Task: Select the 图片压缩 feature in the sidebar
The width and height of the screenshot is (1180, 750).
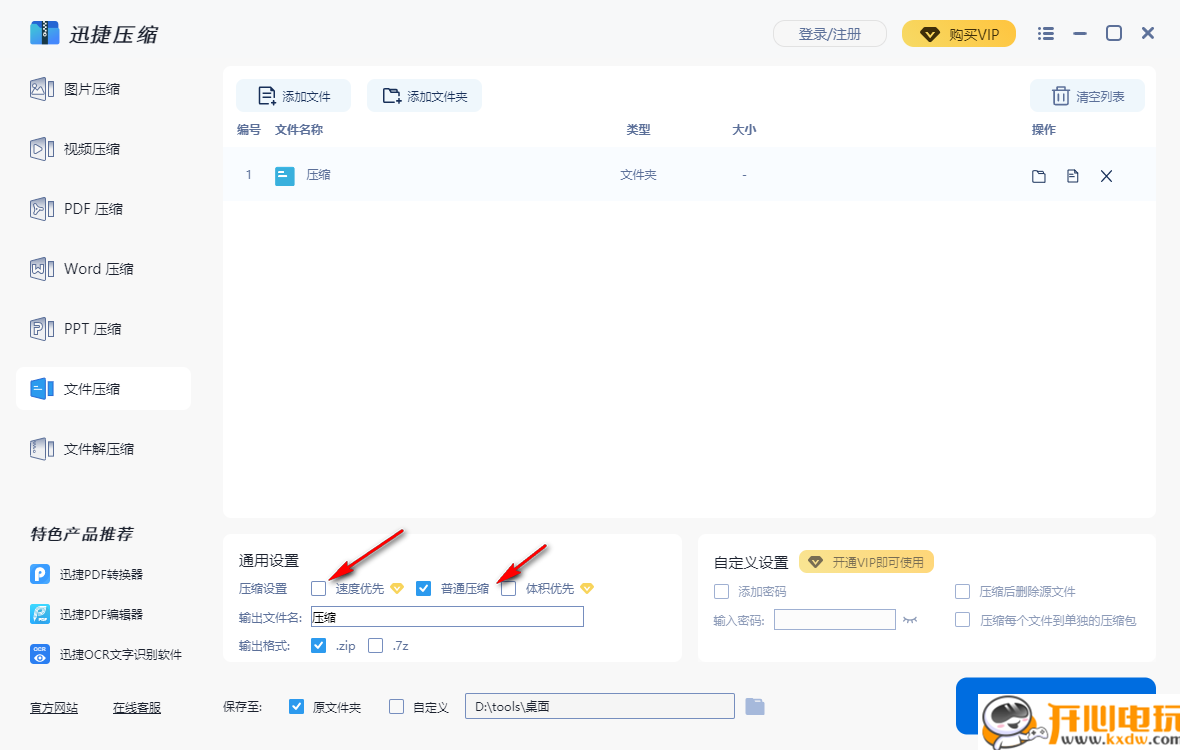Action: [90, 88]
